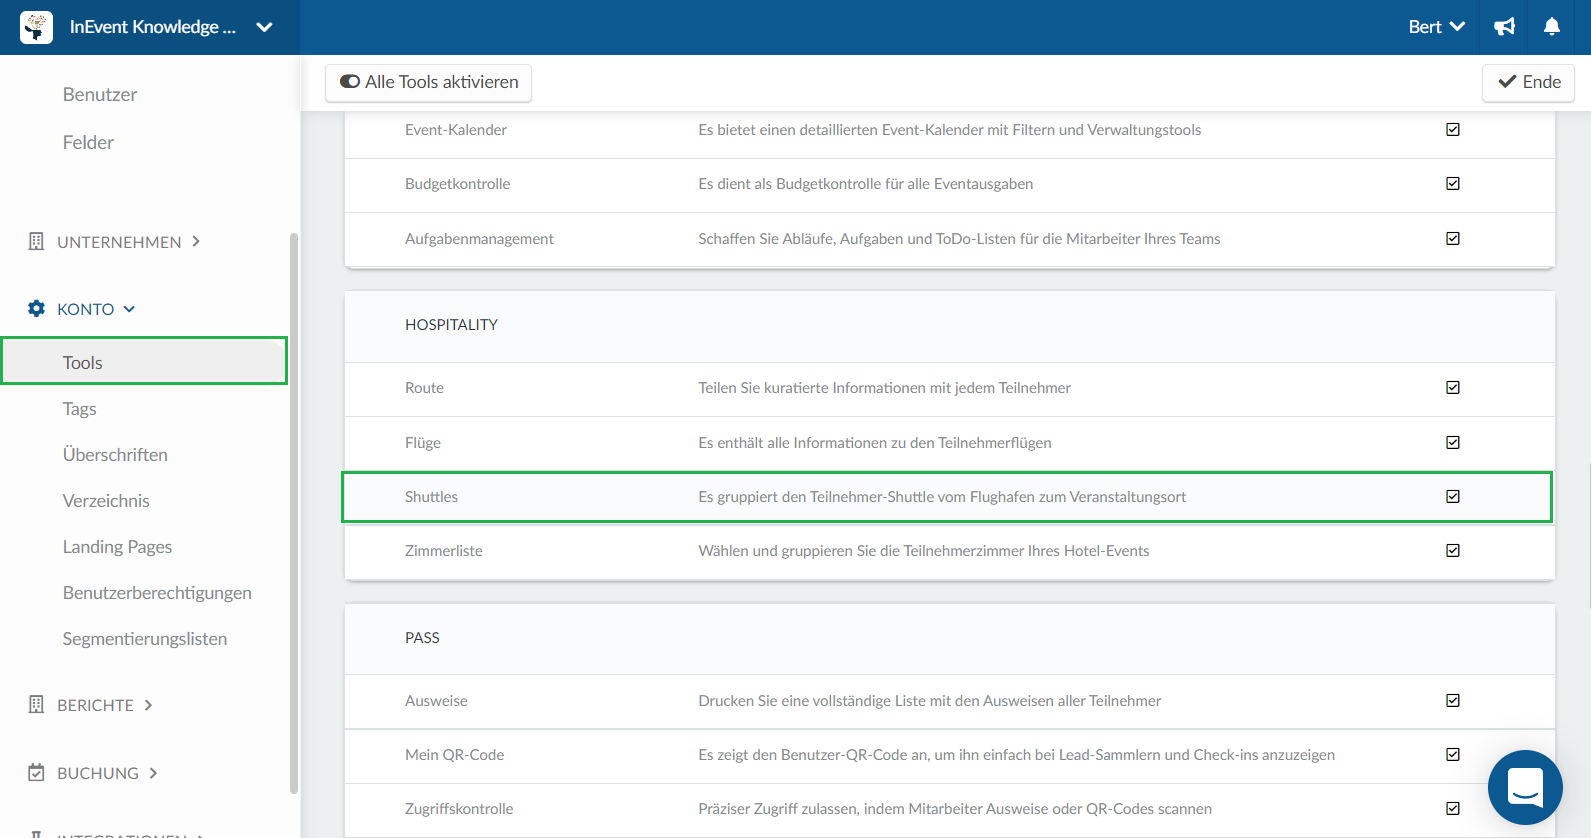Viewport: 1591px width, 838px height.
Task: Click the sidebar vertical scrollbar
Action: tap(294, 512)
